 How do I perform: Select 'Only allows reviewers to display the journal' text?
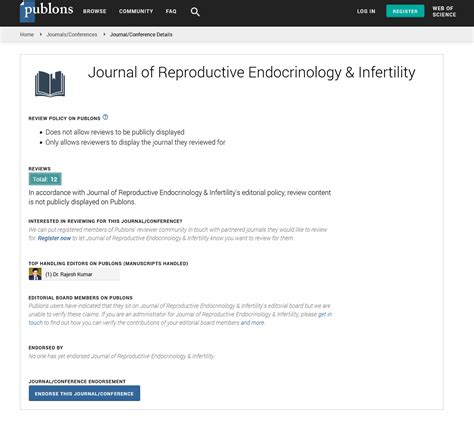coord(135,142)
